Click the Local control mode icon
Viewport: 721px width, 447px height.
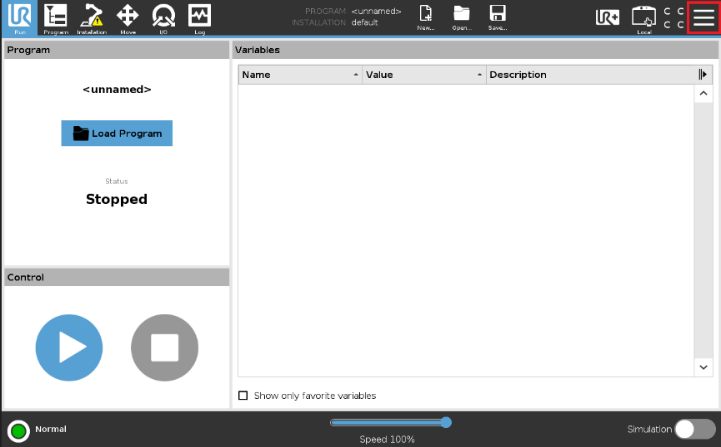coord(644,19)
